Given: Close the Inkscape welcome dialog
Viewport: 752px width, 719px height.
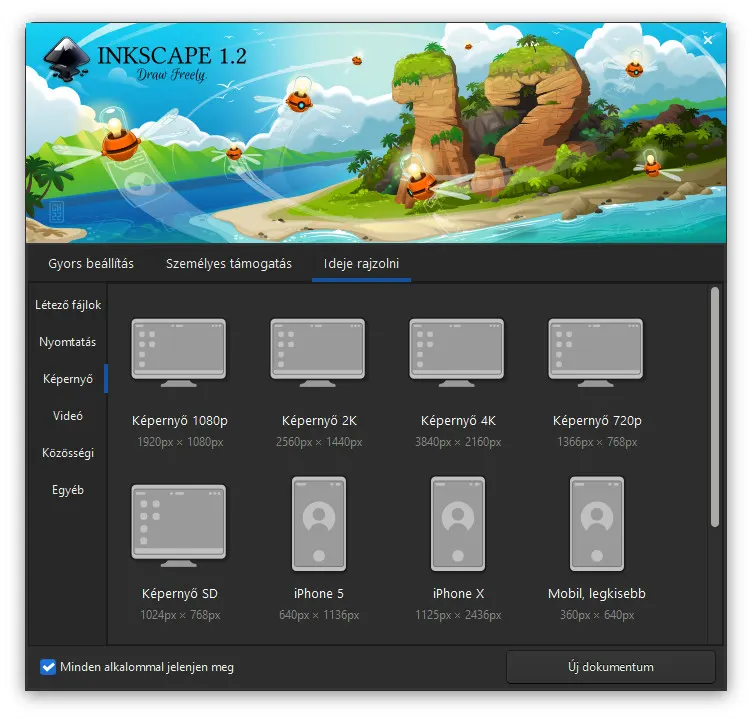Looking at the screenshot, I should (708, 40).
